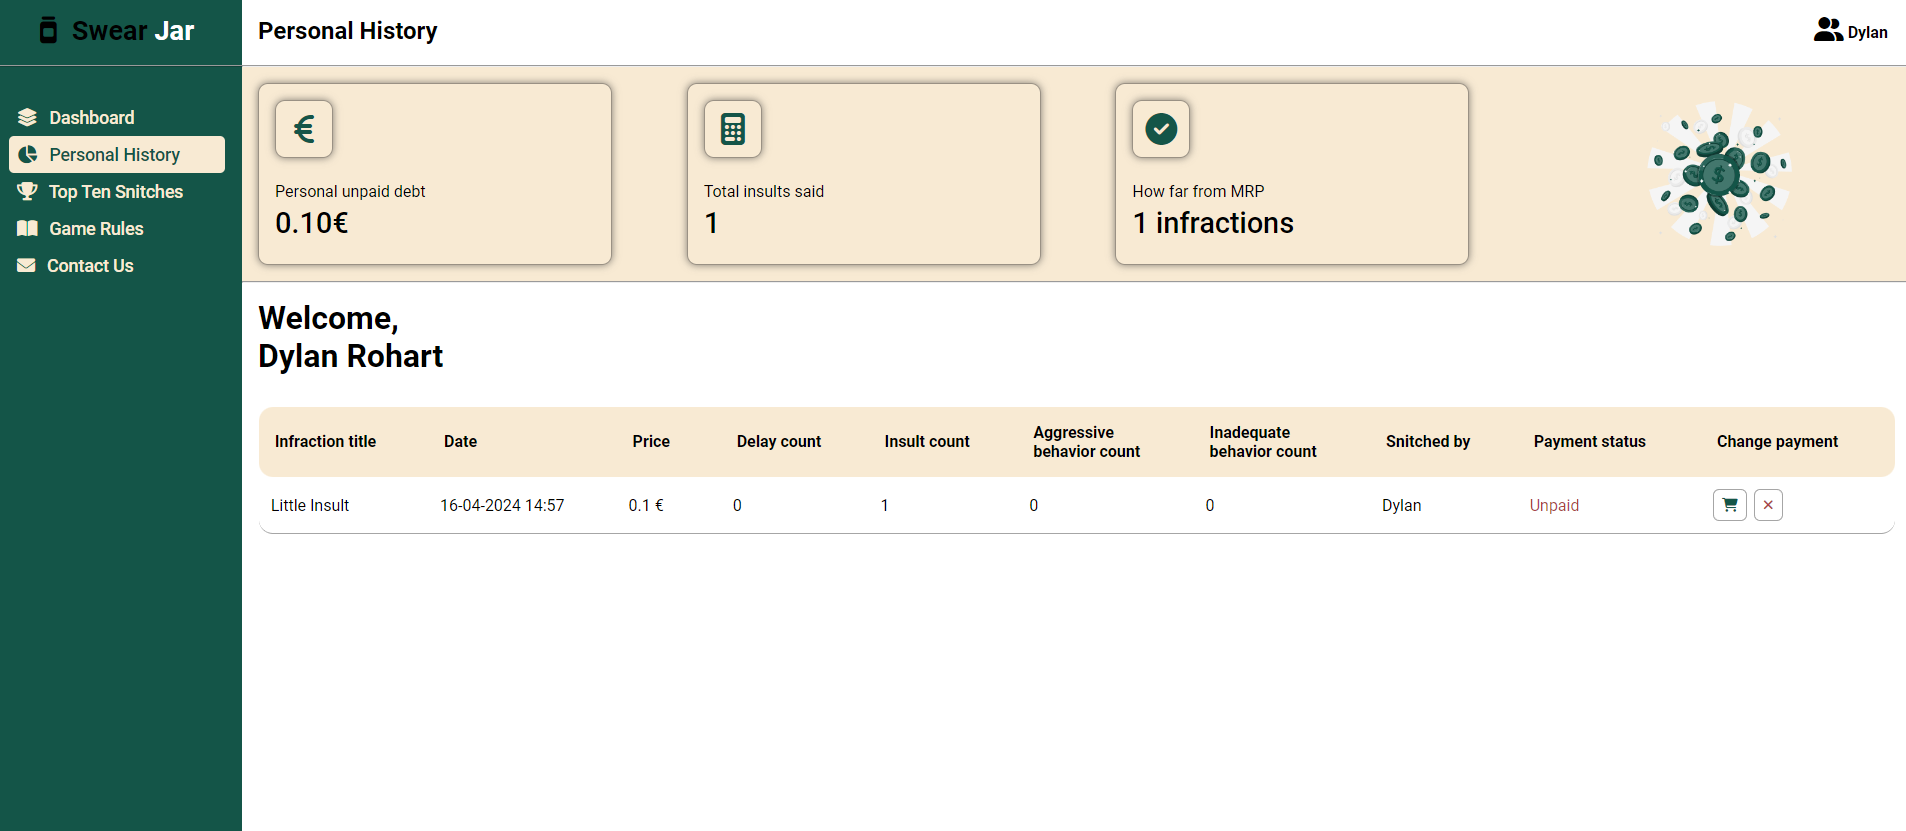Navigate to Contact Us
This screenshot has height=831, width=1906.
pos(90,266)
